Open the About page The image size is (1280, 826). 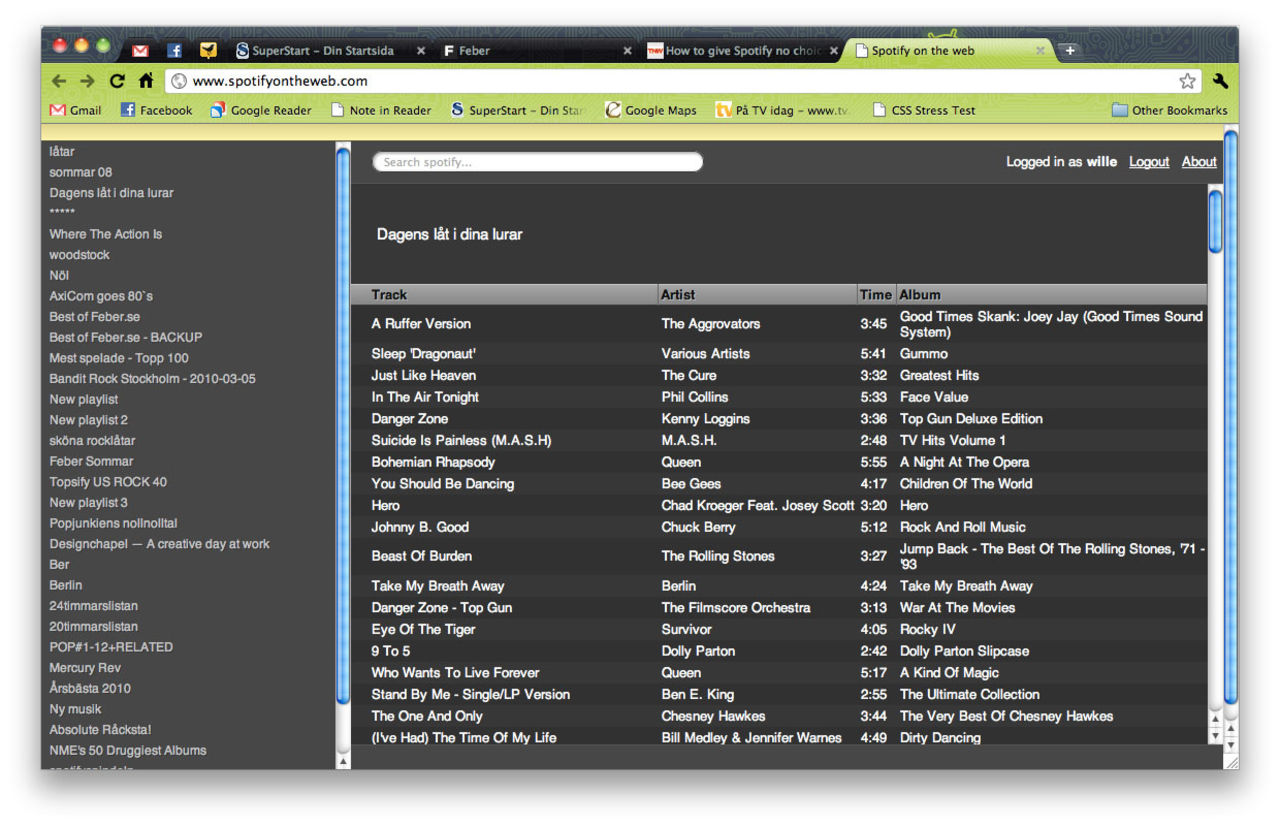click(1199, 161)
